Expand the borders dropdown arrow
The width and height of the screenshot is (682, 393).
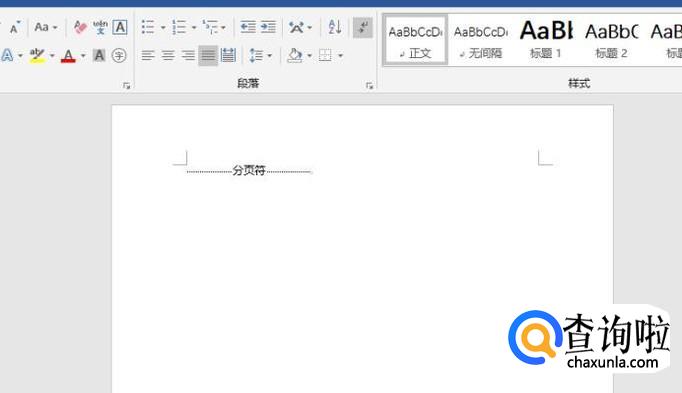pyautogui.click(x=341, y=56)
